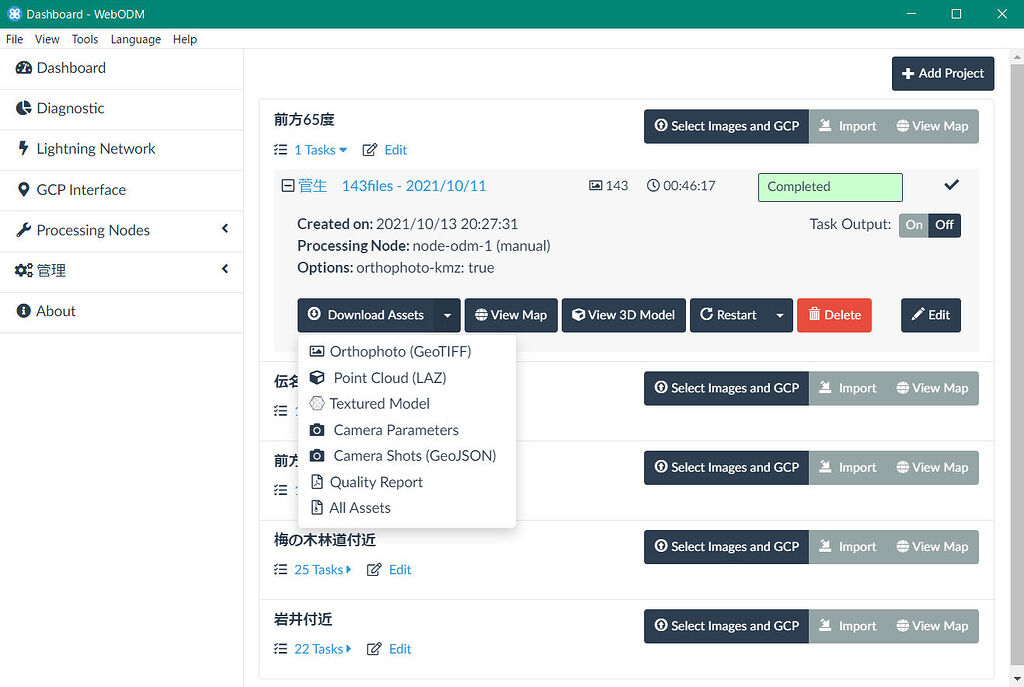Click the dark Edit button beside Delete
The height and width of the screenshot is (687, 1024).
pos(931,315)
